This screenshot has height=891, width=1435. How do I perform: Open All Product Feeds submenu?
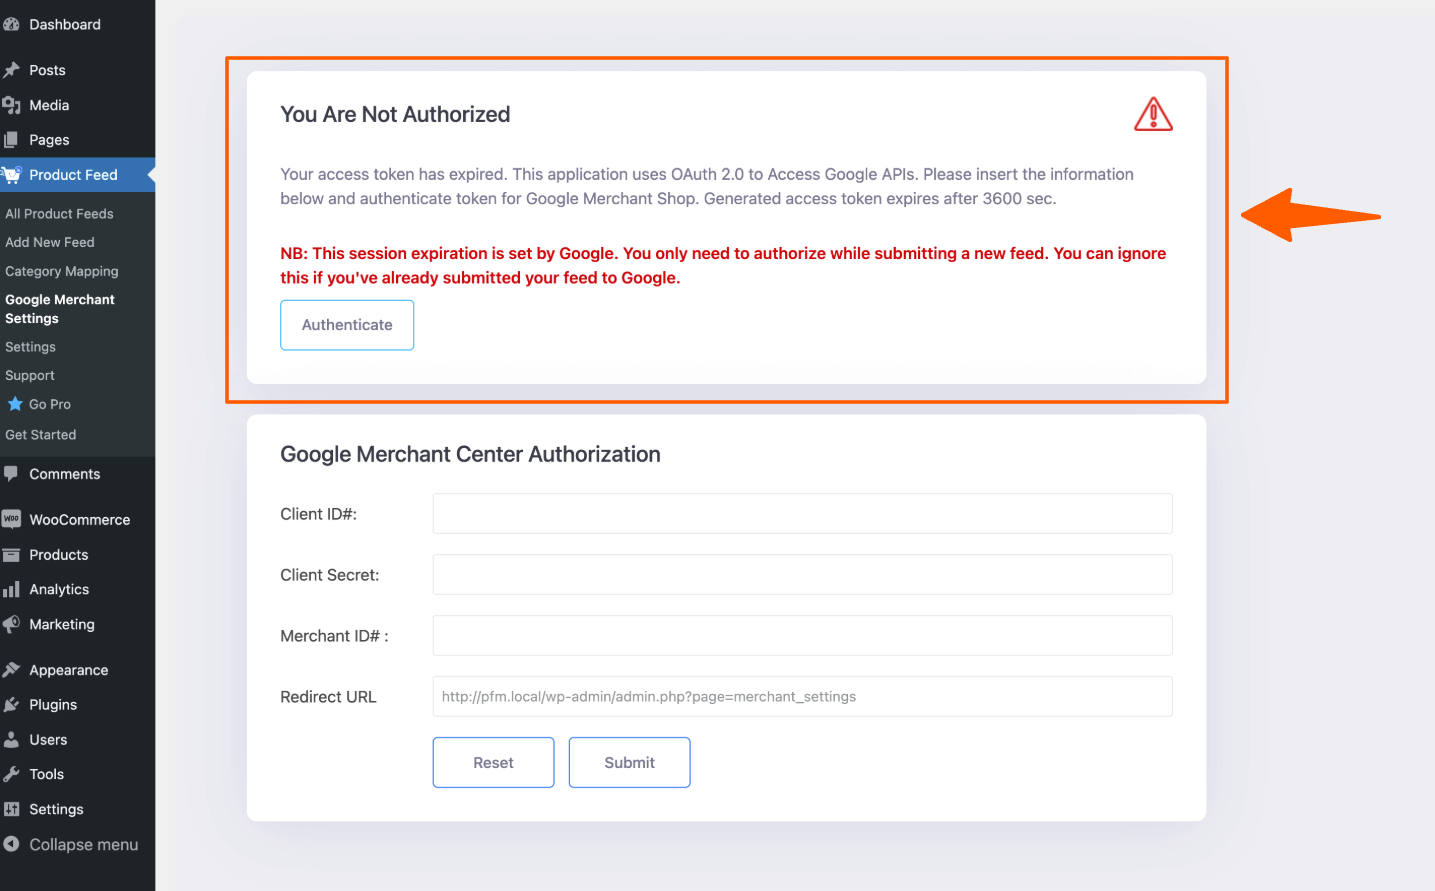click(59, 214)
